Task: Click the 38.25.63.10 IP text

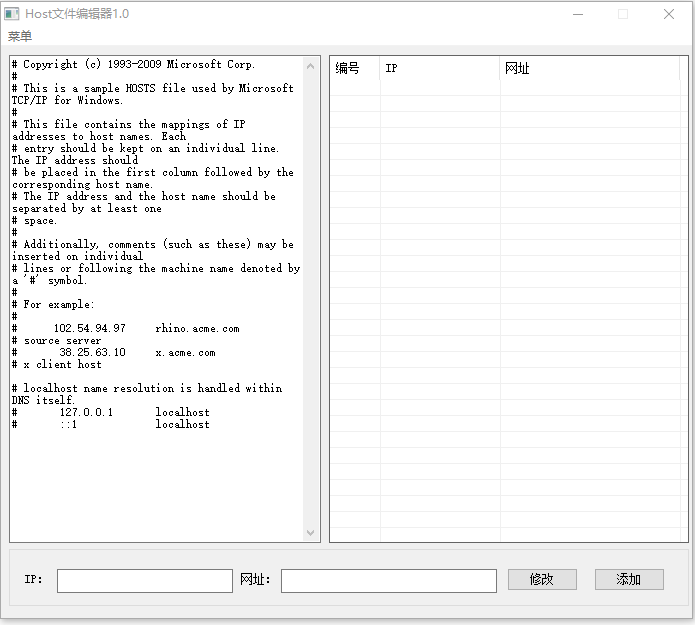Action: [x=93, y=352]
